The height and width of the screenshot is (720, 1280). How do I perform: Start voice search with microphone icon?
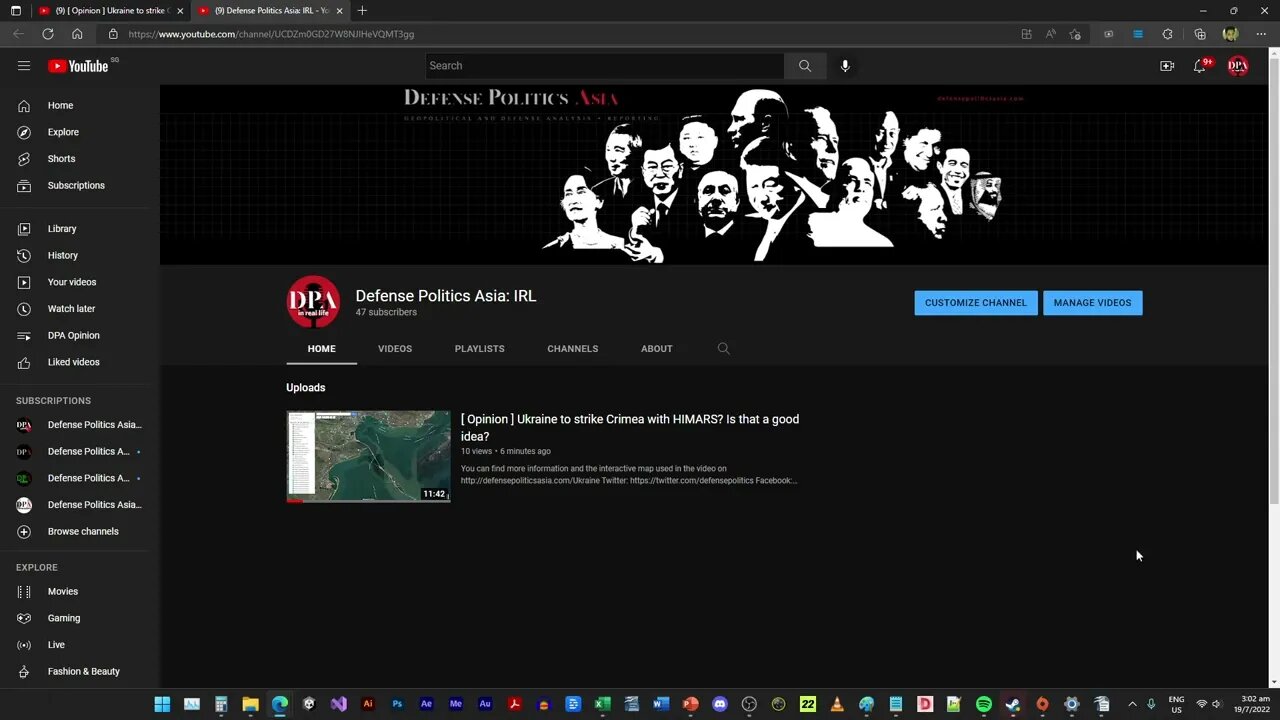point(845,66)
